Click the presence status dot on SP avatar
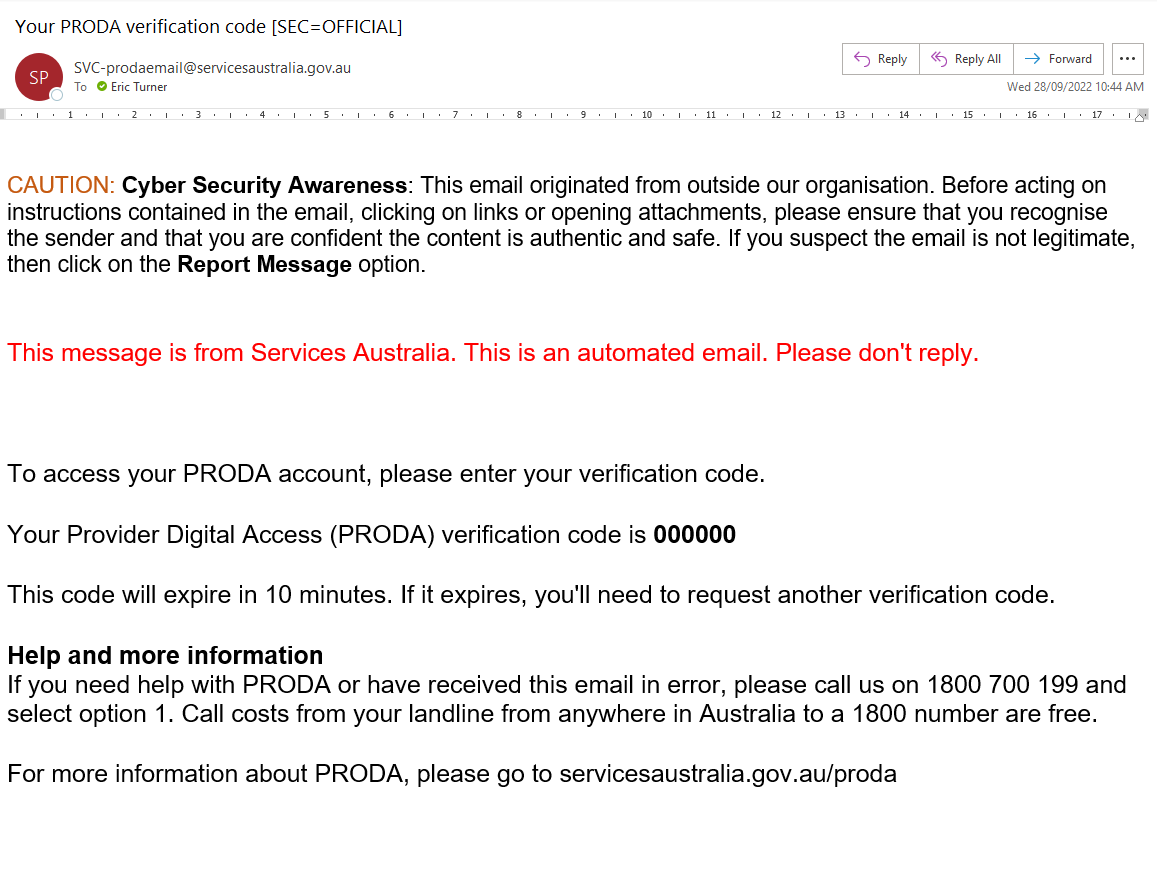The image size is (1157, 884). (x=57, y=95)
